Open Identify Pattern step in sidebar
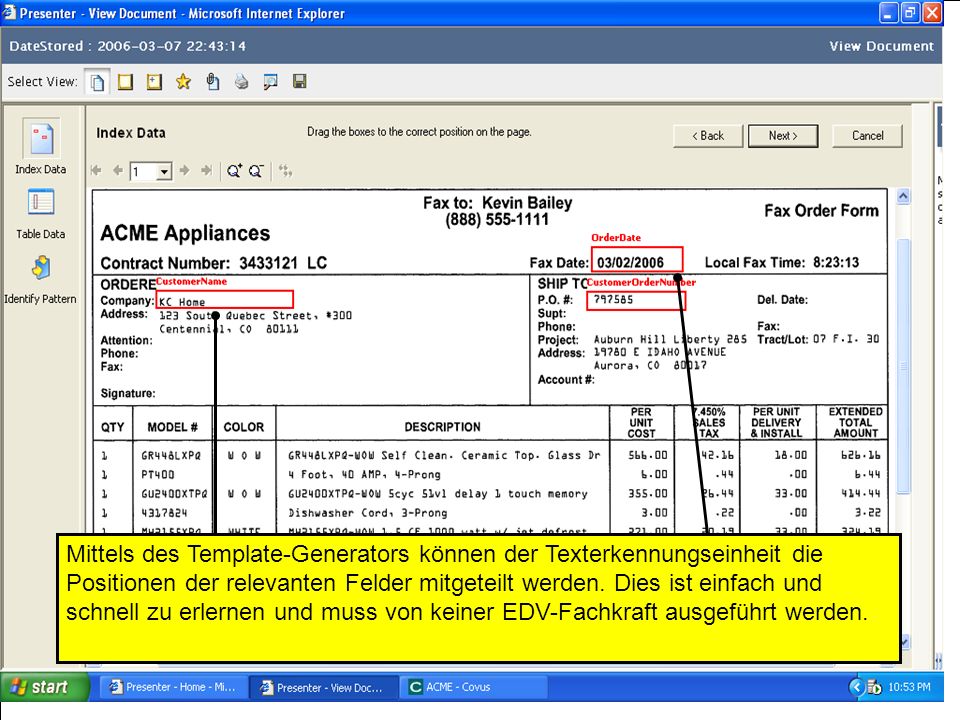 pos(40,280)
